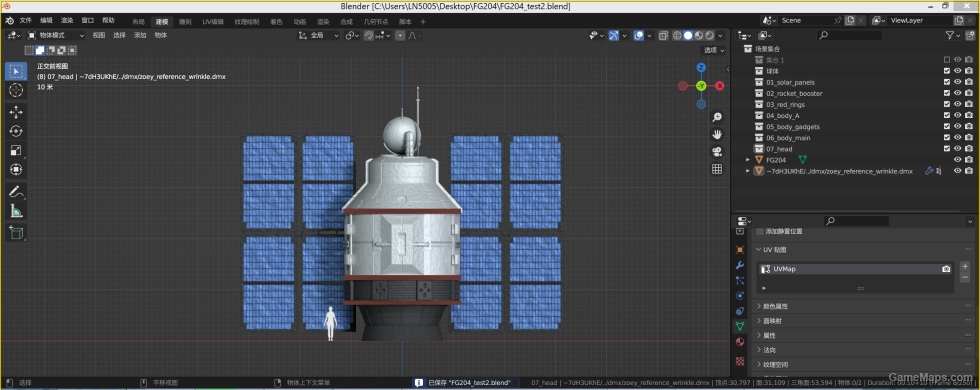
Task: Choose the 3D Cursor tool
Action: tap(16, 90)
